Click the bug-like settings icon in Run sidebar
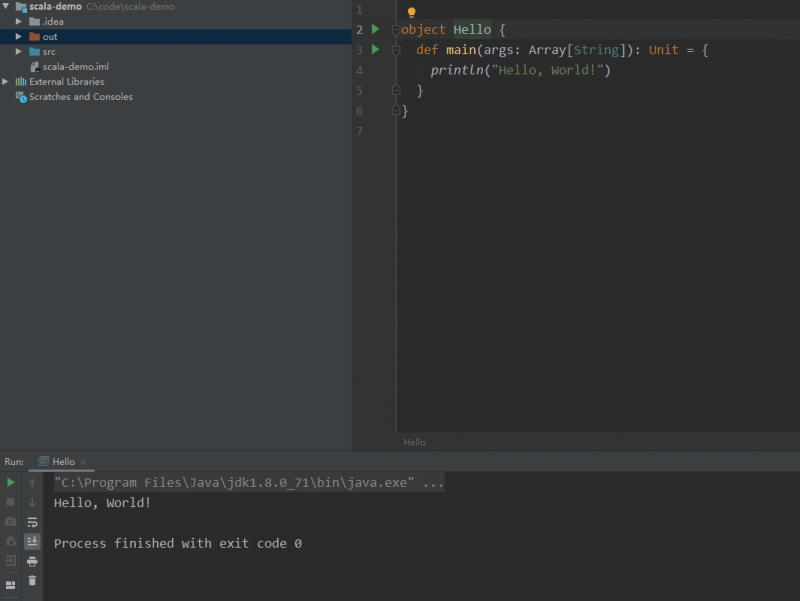 (x=10, y=541)
